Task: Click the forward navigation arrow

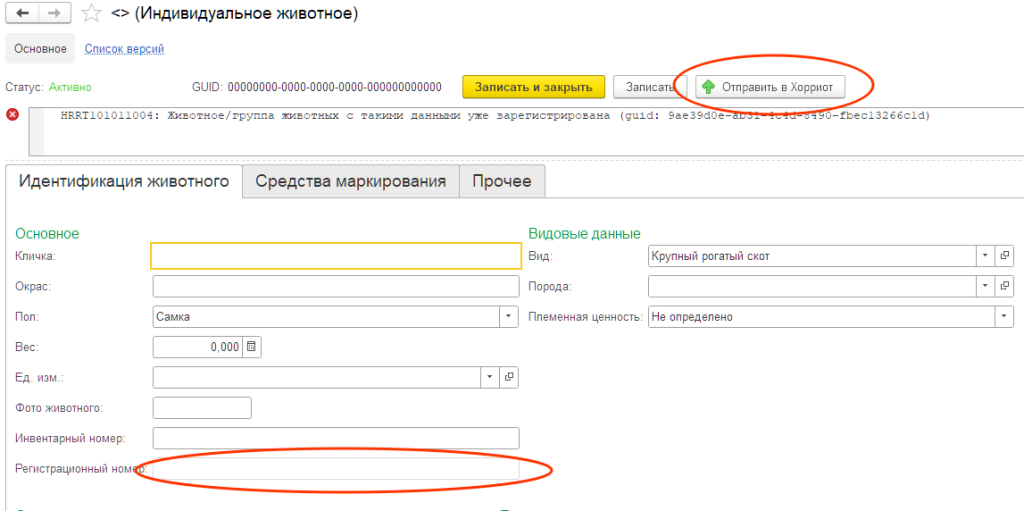Action: (x=54, y=14)
